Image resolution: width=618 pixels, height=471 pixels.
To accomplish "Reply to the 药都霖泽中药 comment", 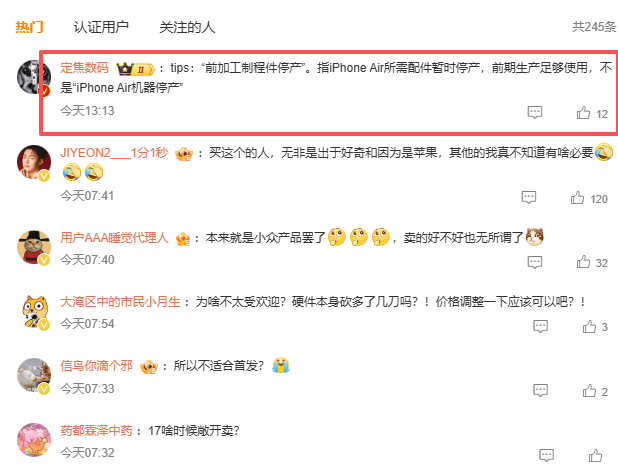I will [546, 455].
